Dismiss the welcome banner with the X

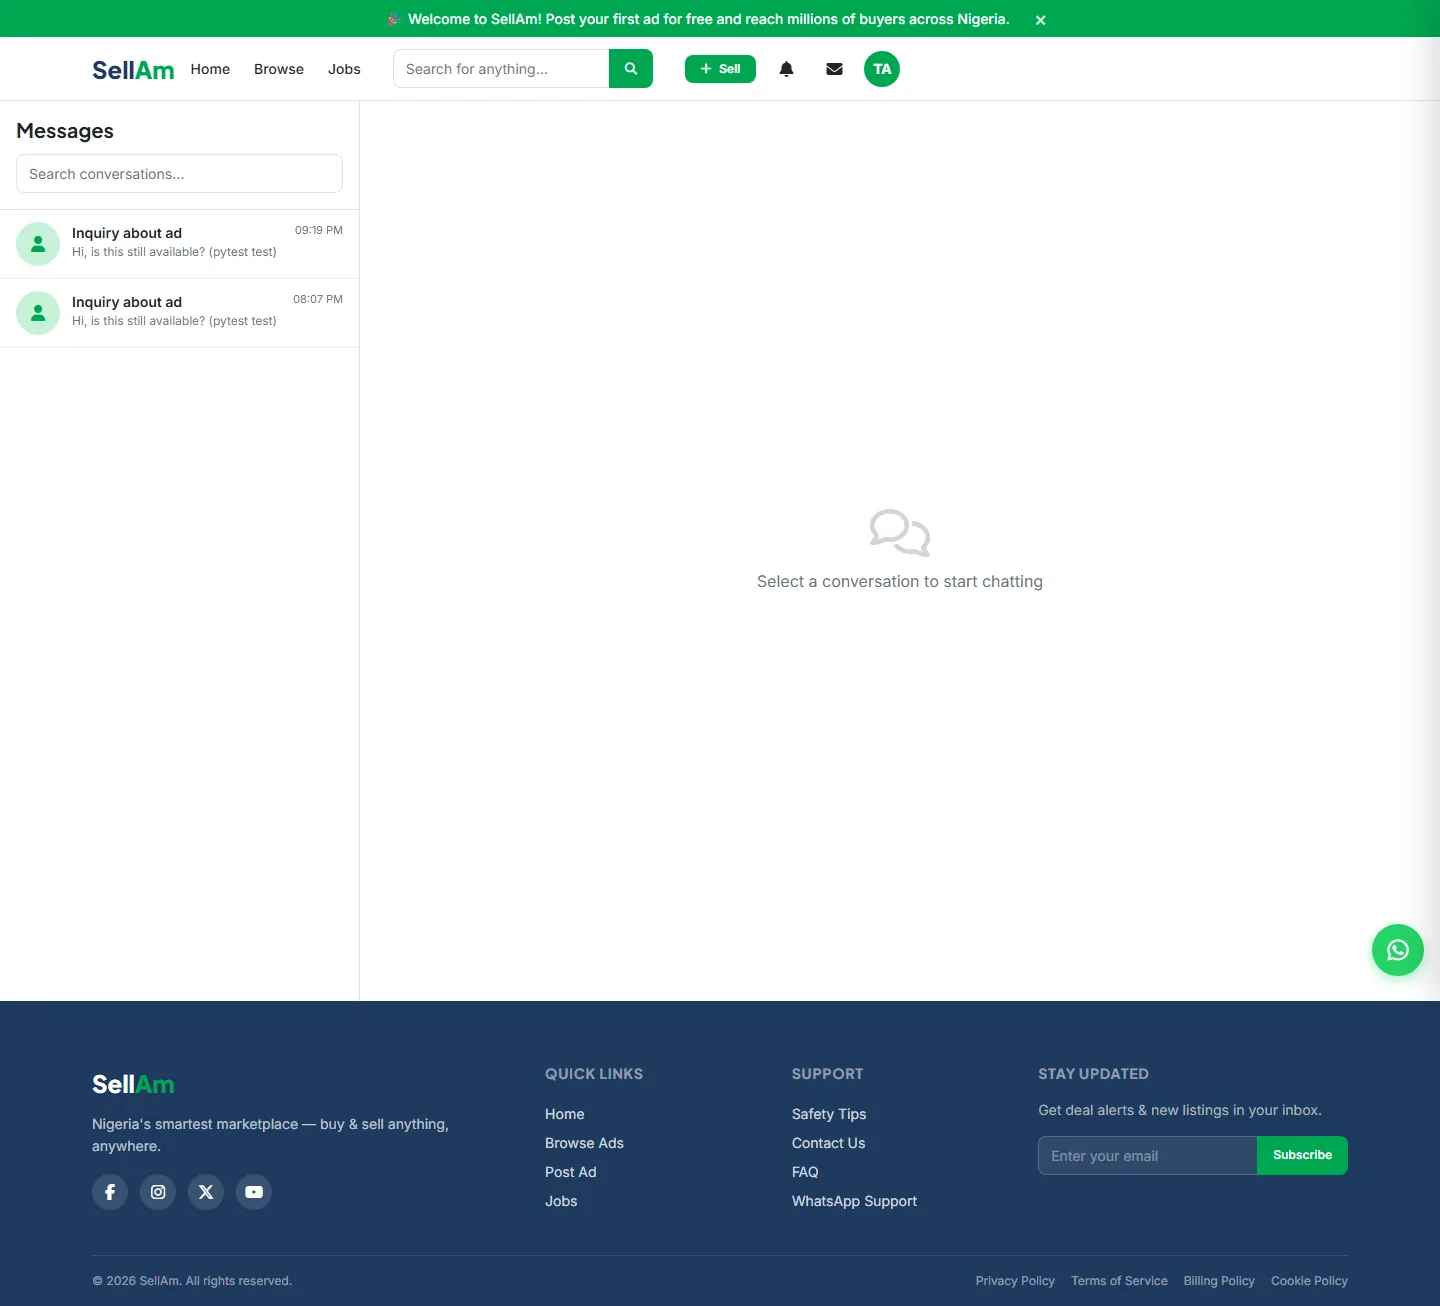click(1040, 20)
